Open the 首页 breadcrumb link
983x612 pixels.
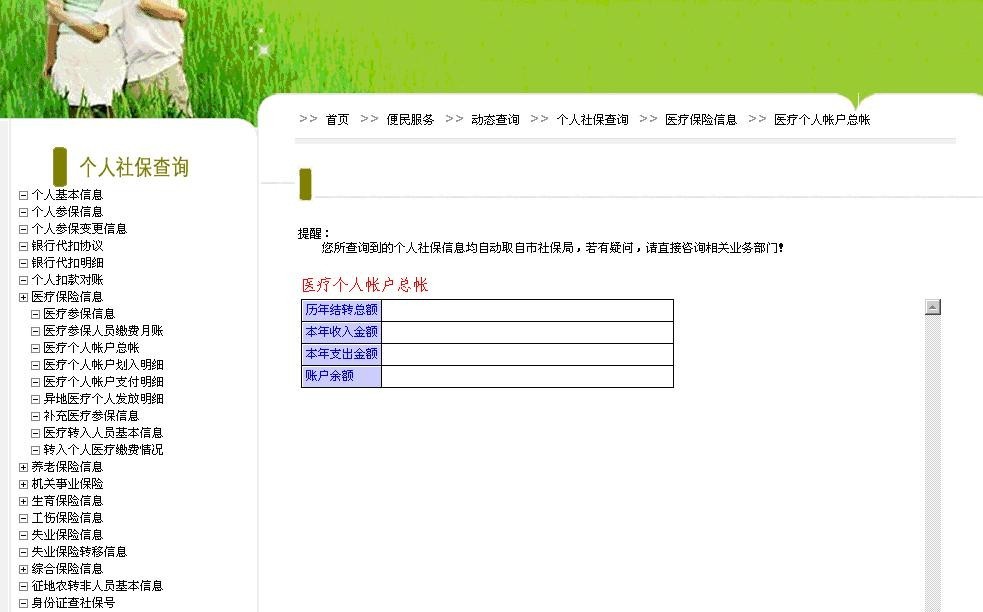[338, 118]
